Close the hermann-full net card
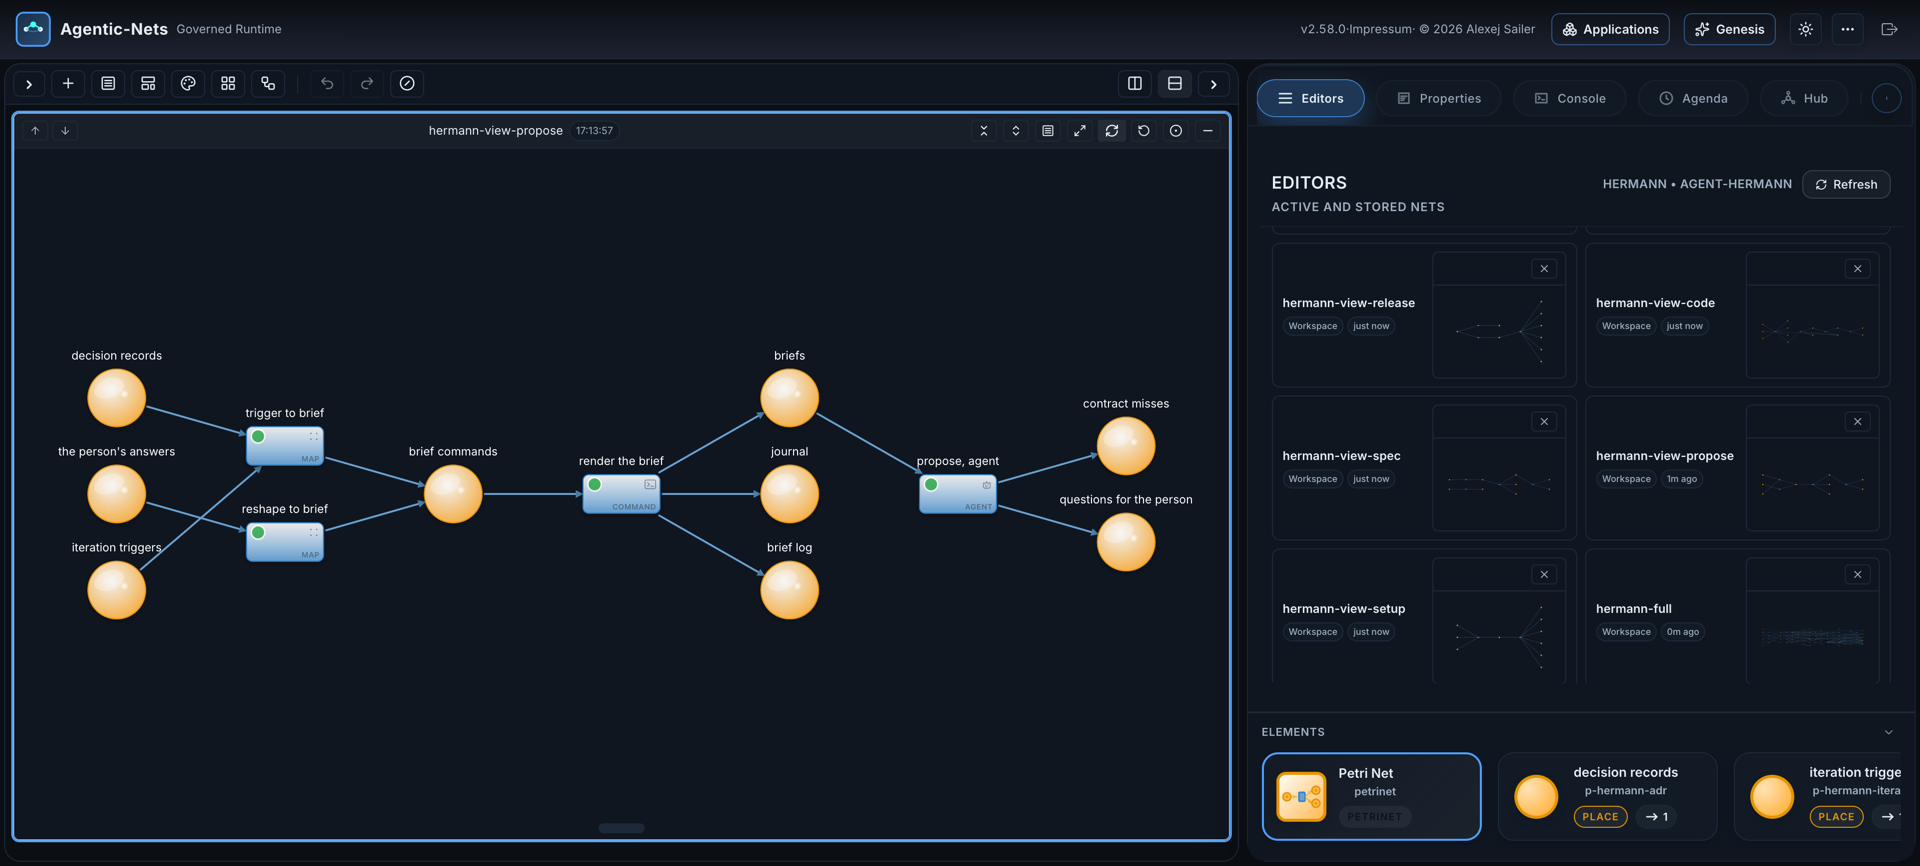This screenshot has width=1920, height=866. point(1858,575)
